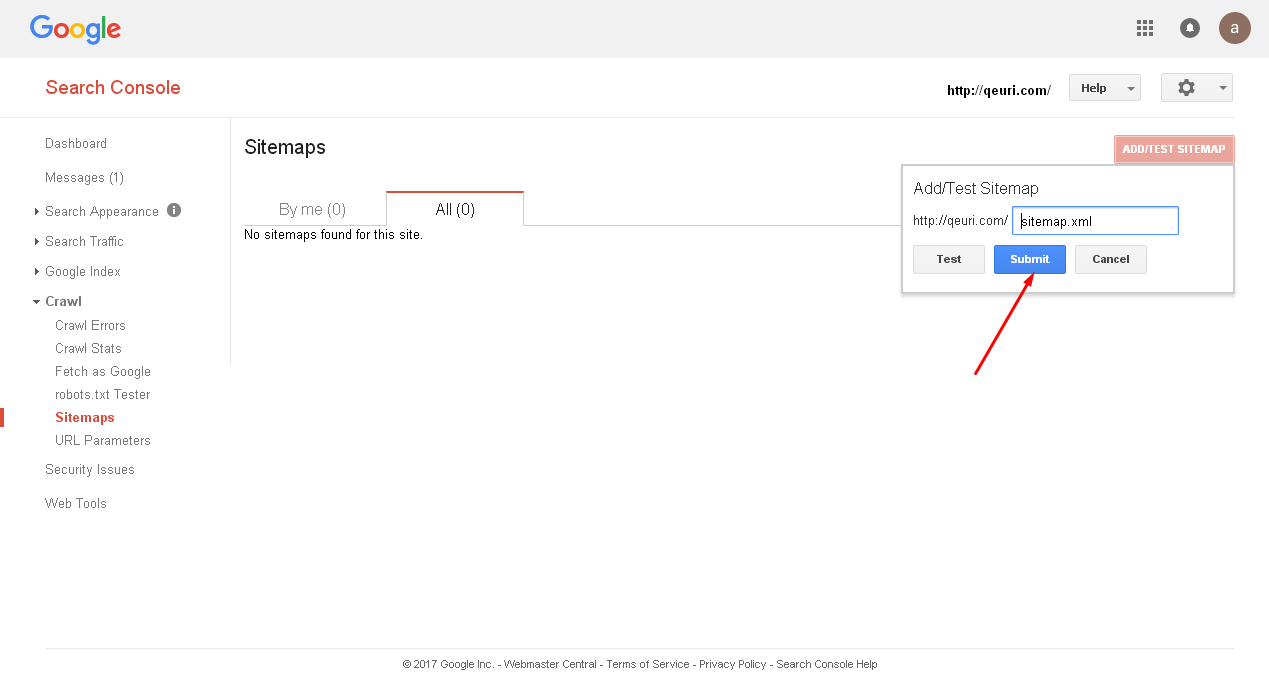Open the settings gear dropdown
Image resolution: width=1269 pixels, height=674 pixels.
pyautogui.click(x=1197, y=88)
